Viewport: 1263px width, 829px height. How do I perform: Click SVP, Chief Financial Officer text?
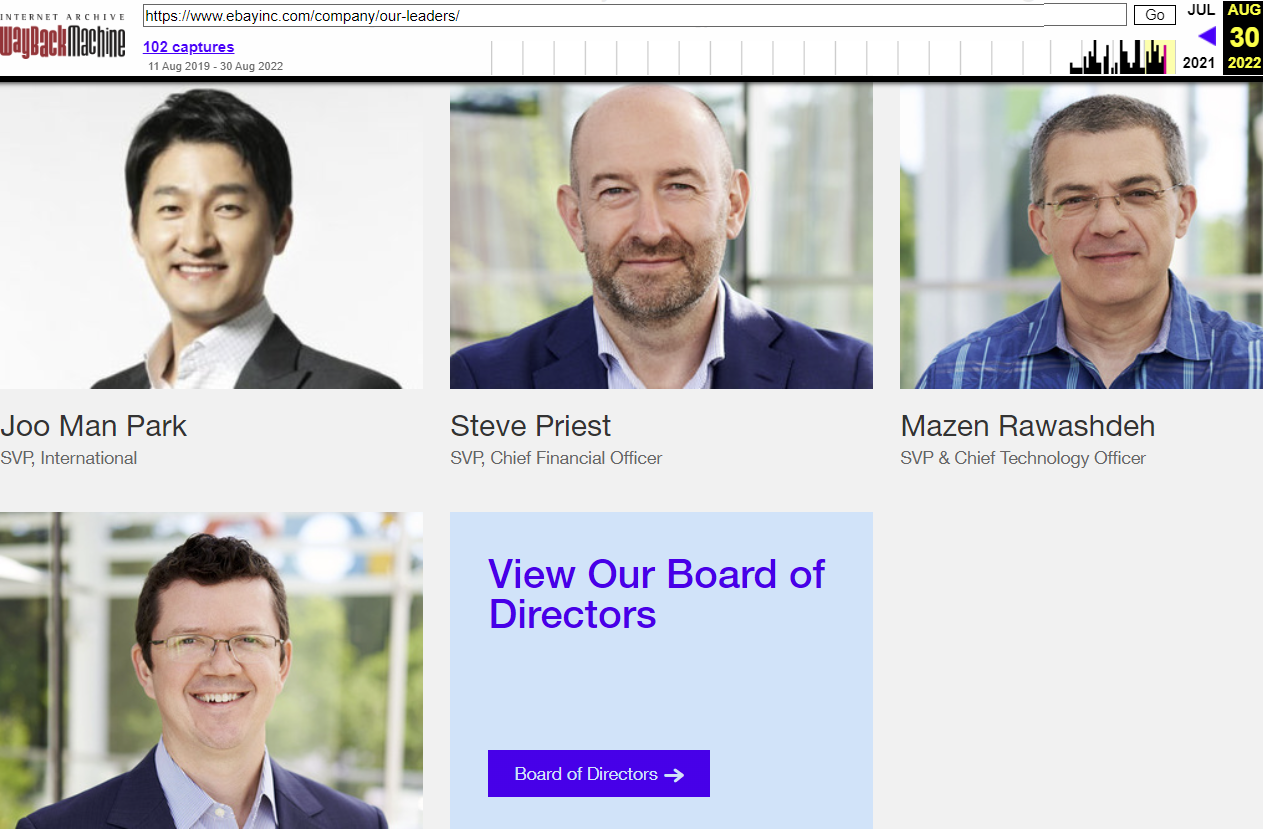pos(556,458)
